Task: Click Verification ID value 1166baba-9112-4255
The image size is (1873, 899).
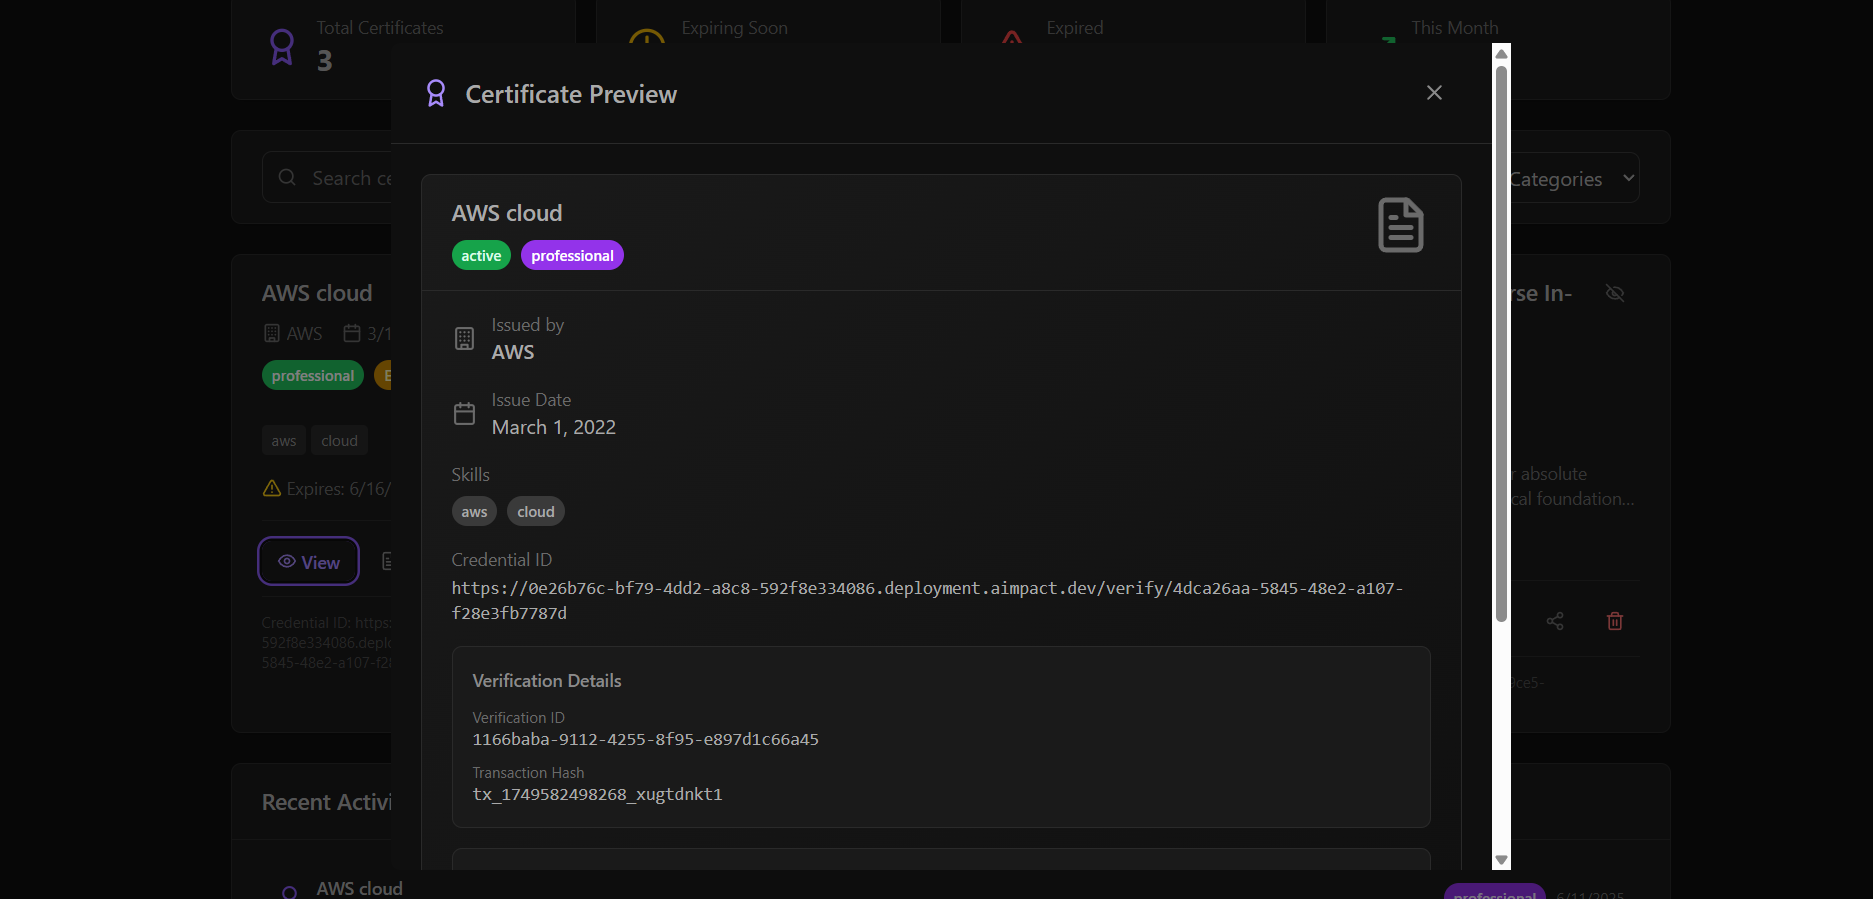Action: (x=645, y=740)
